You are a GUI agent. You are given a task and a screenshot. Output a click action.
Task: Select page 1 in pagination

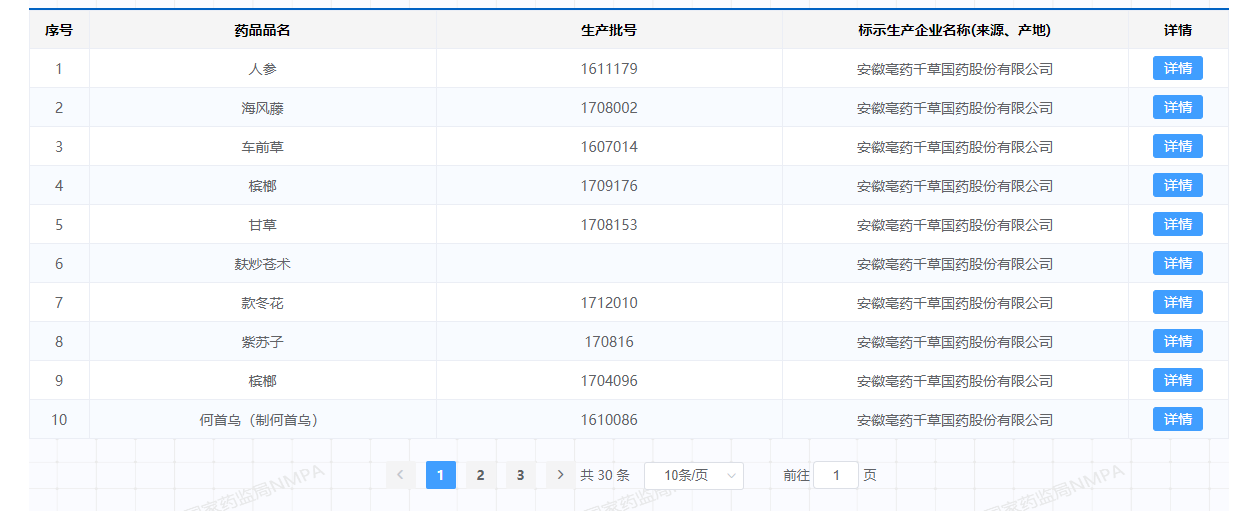pyautogui.click(x=440, y=475)
